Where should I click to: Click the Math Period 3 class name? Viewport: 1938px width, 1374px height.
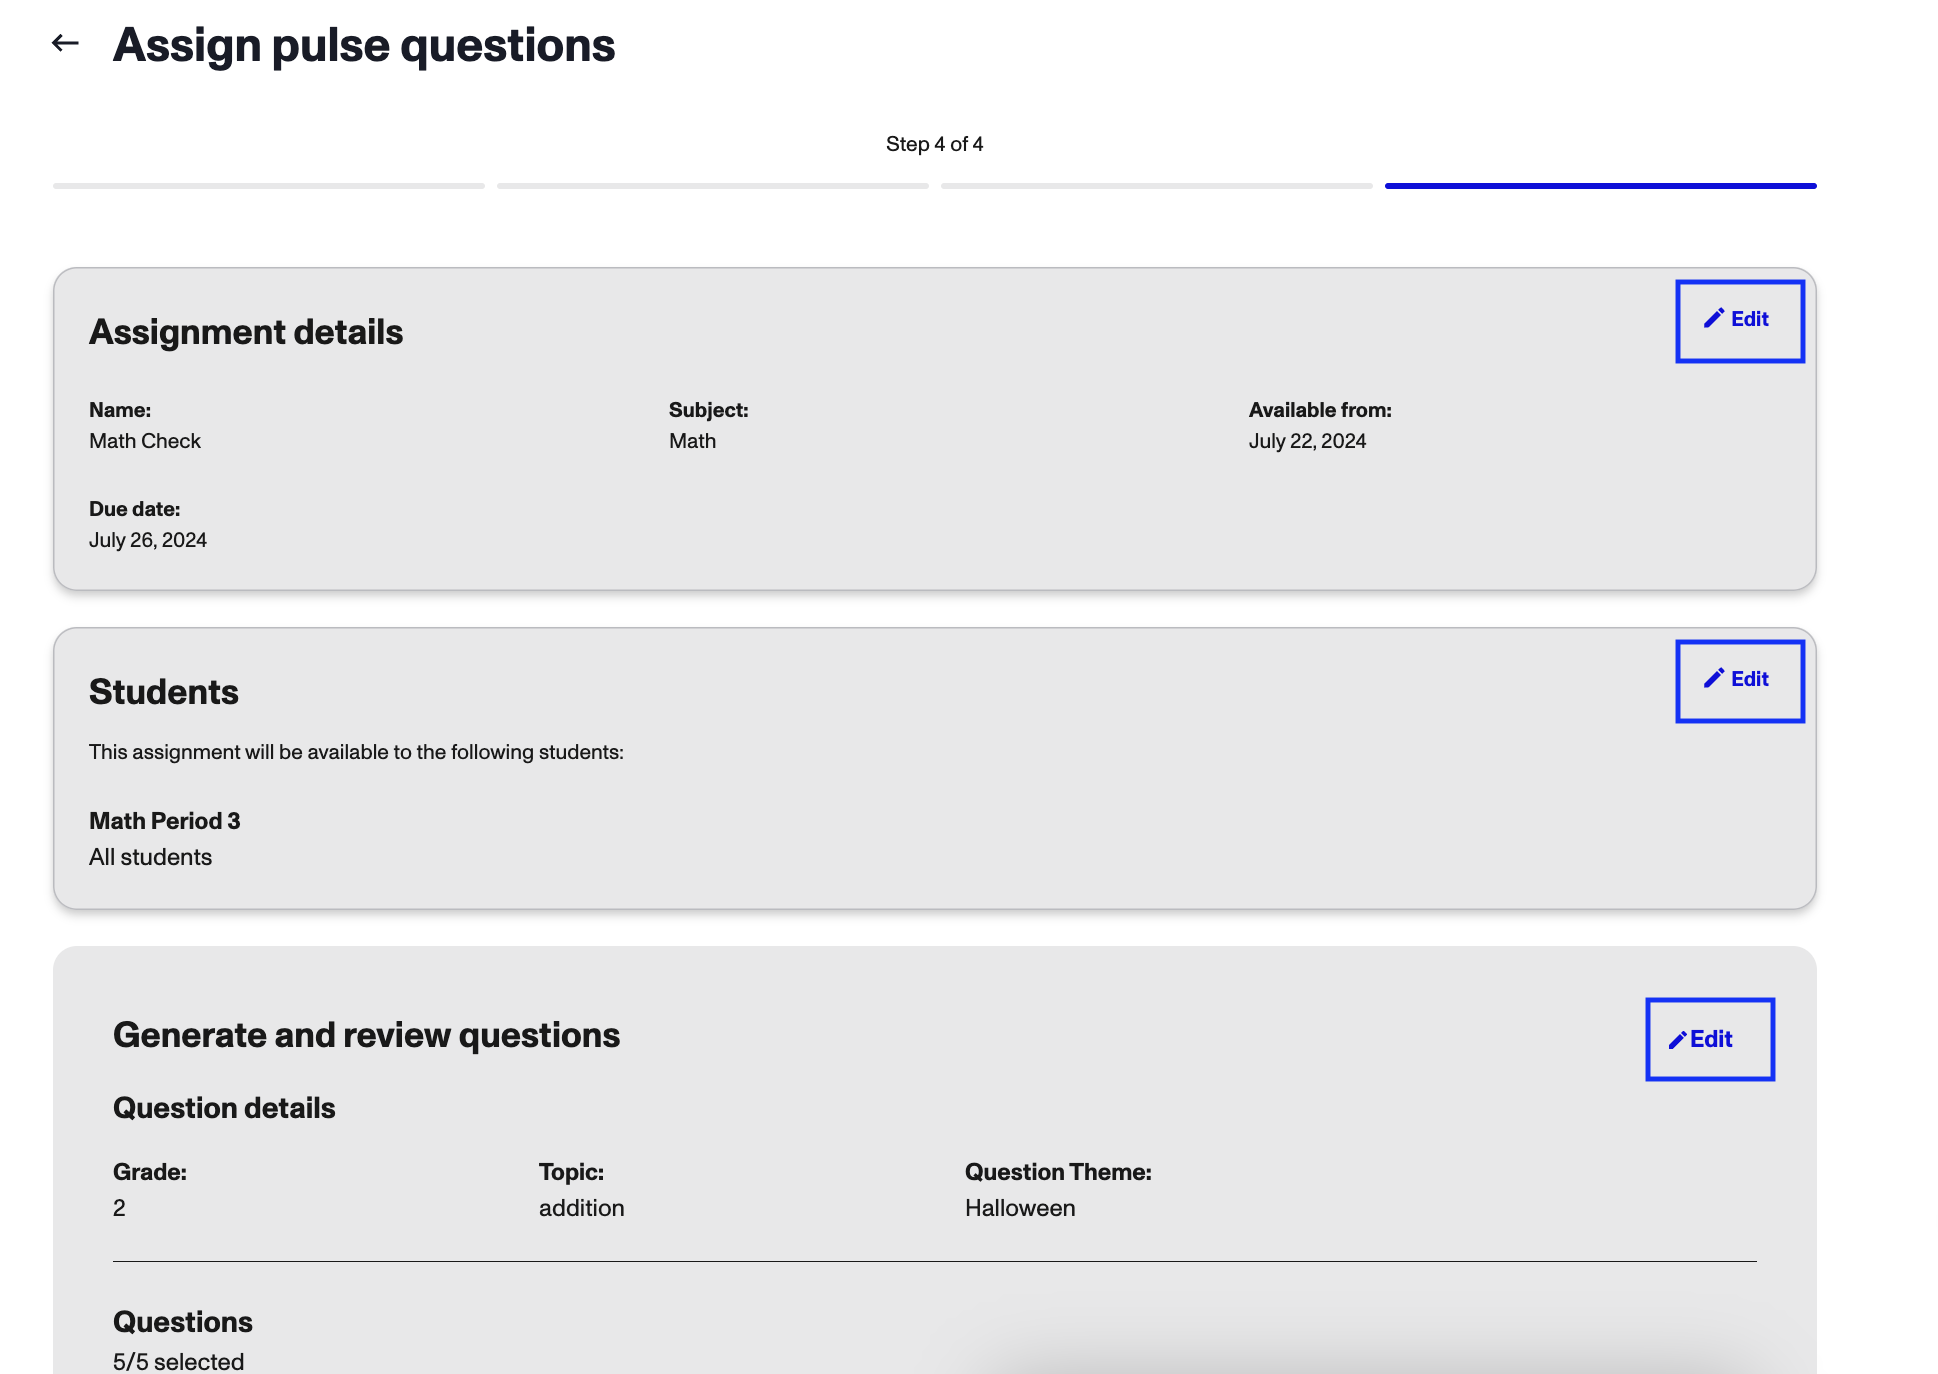pyautogui.click(x=165, y=821)
